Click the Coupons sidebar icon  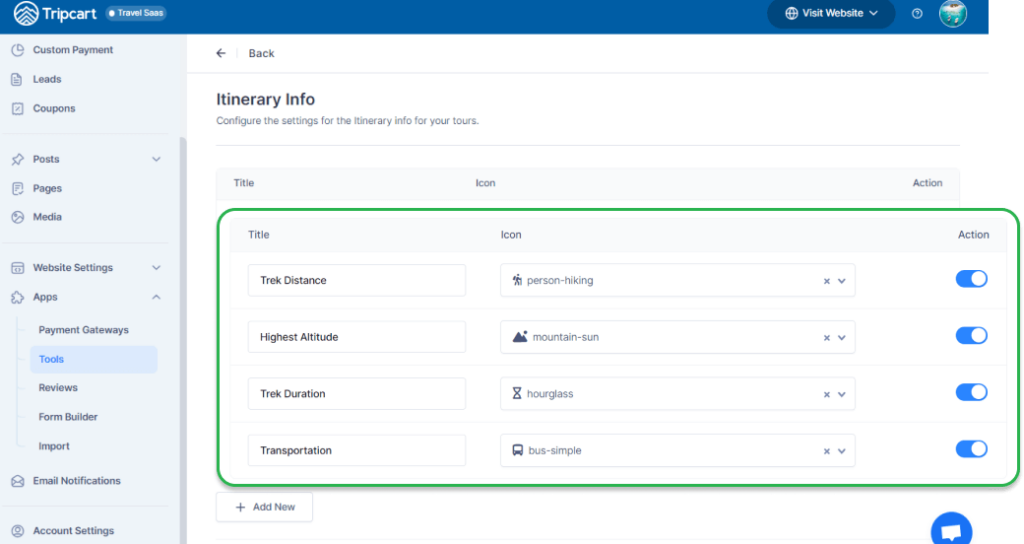click(18, 108)
